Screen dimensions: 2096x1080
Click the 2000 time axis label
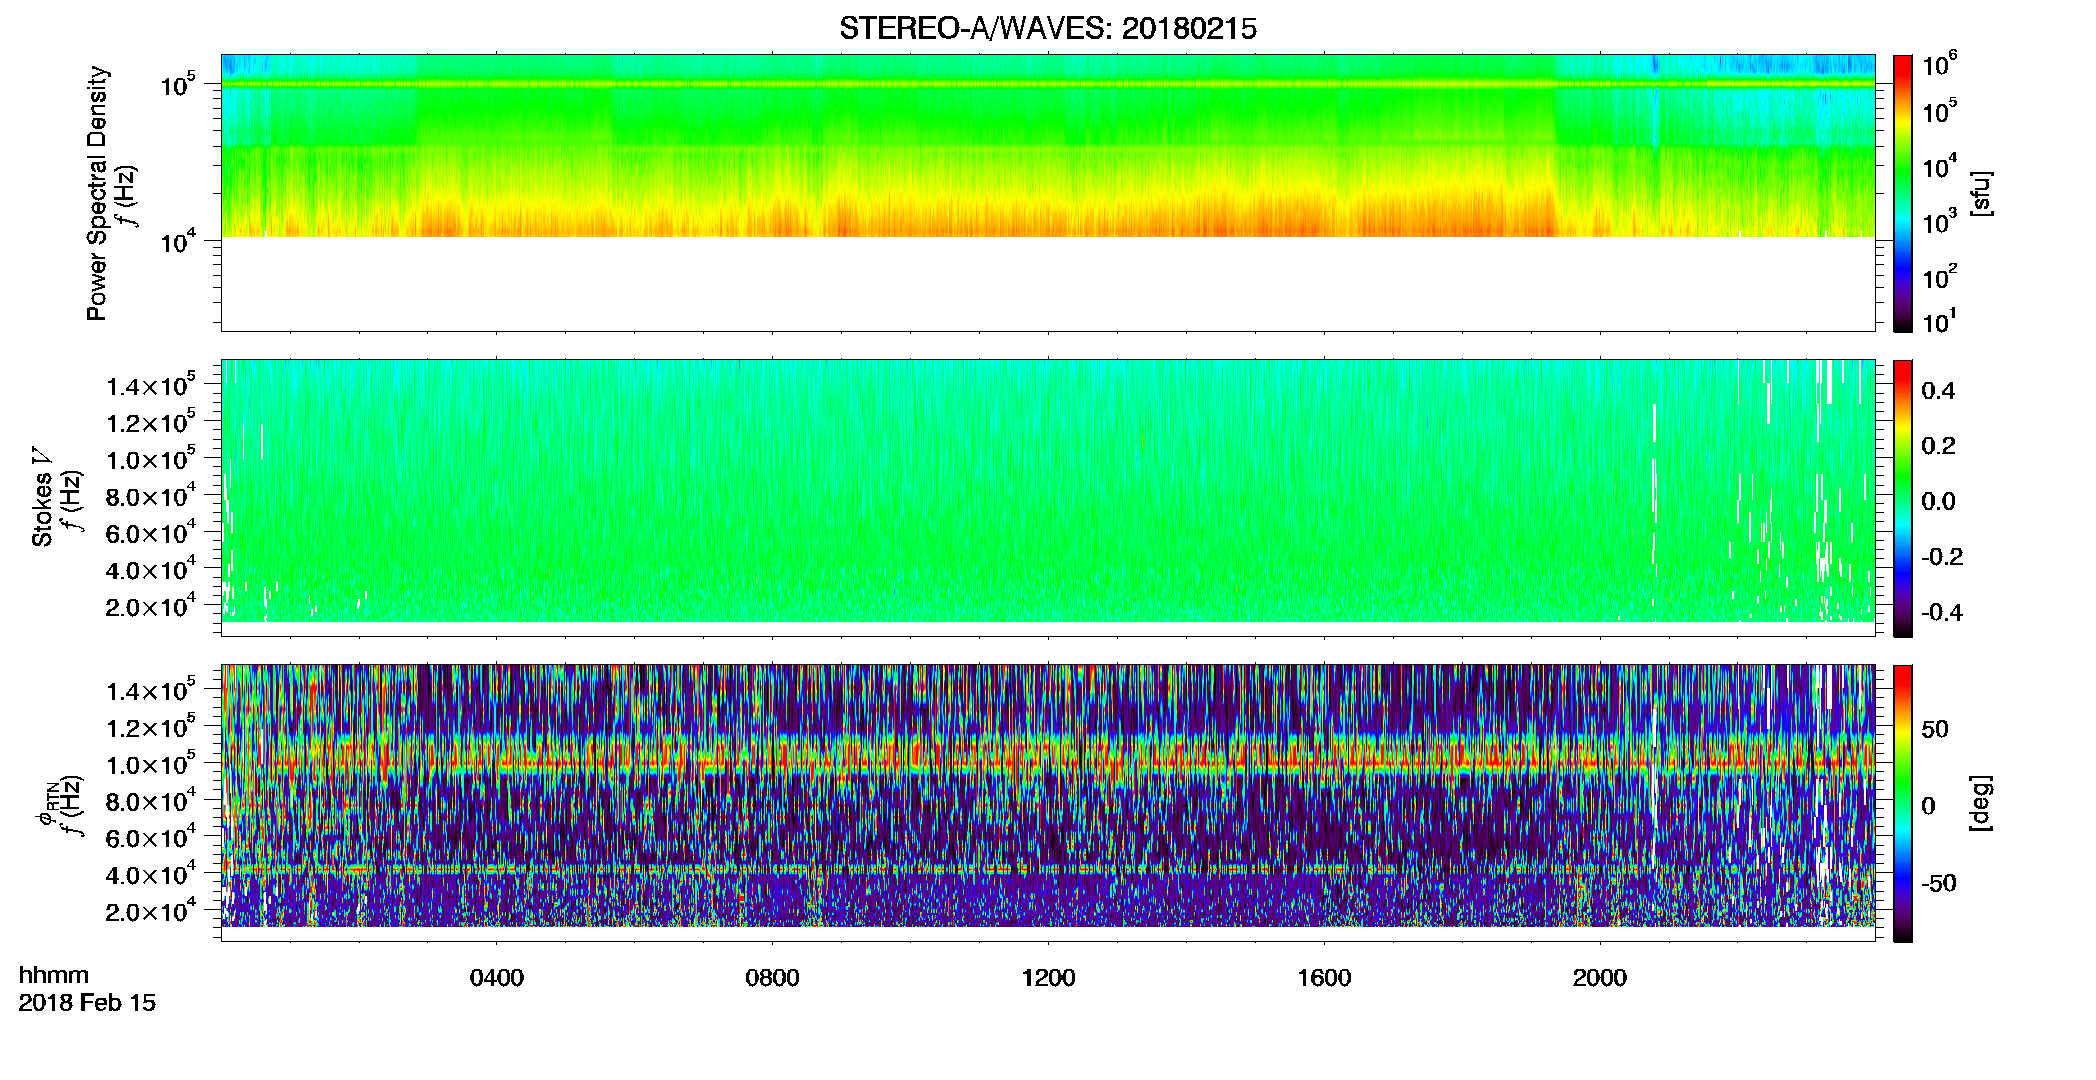click(x=1600, y=978)
